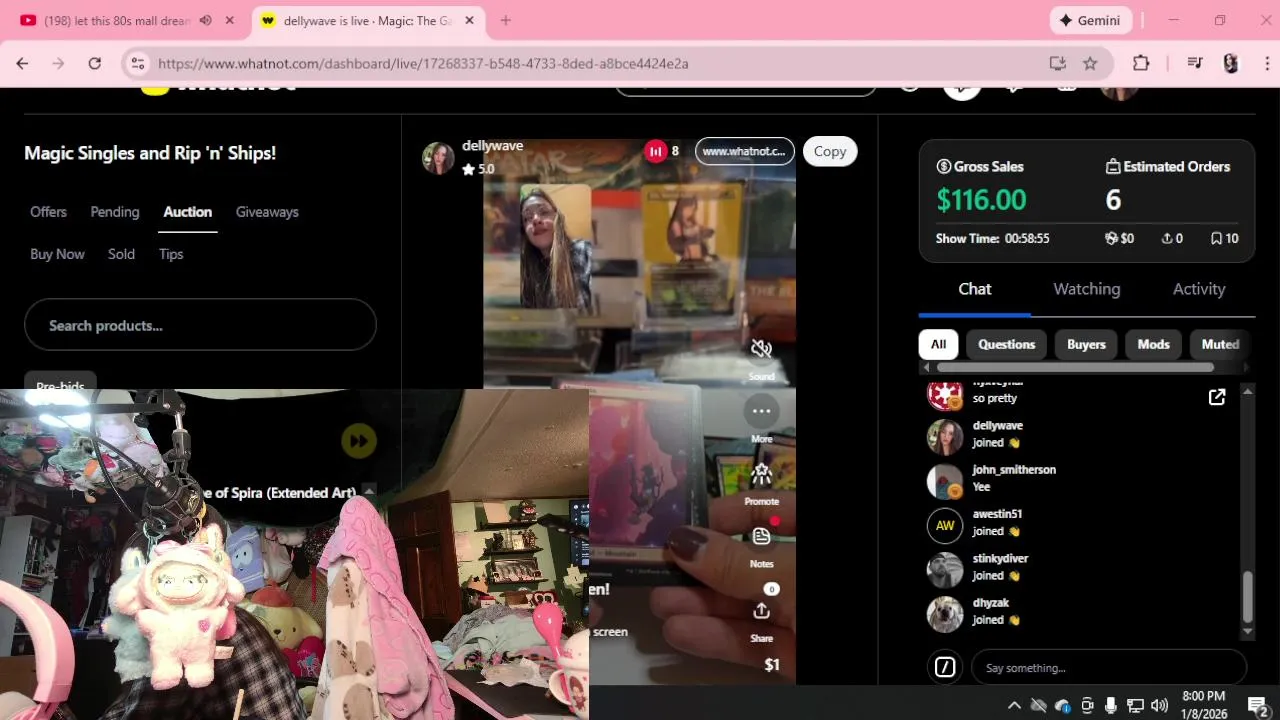Click stinkydiver in chat

1000,559
